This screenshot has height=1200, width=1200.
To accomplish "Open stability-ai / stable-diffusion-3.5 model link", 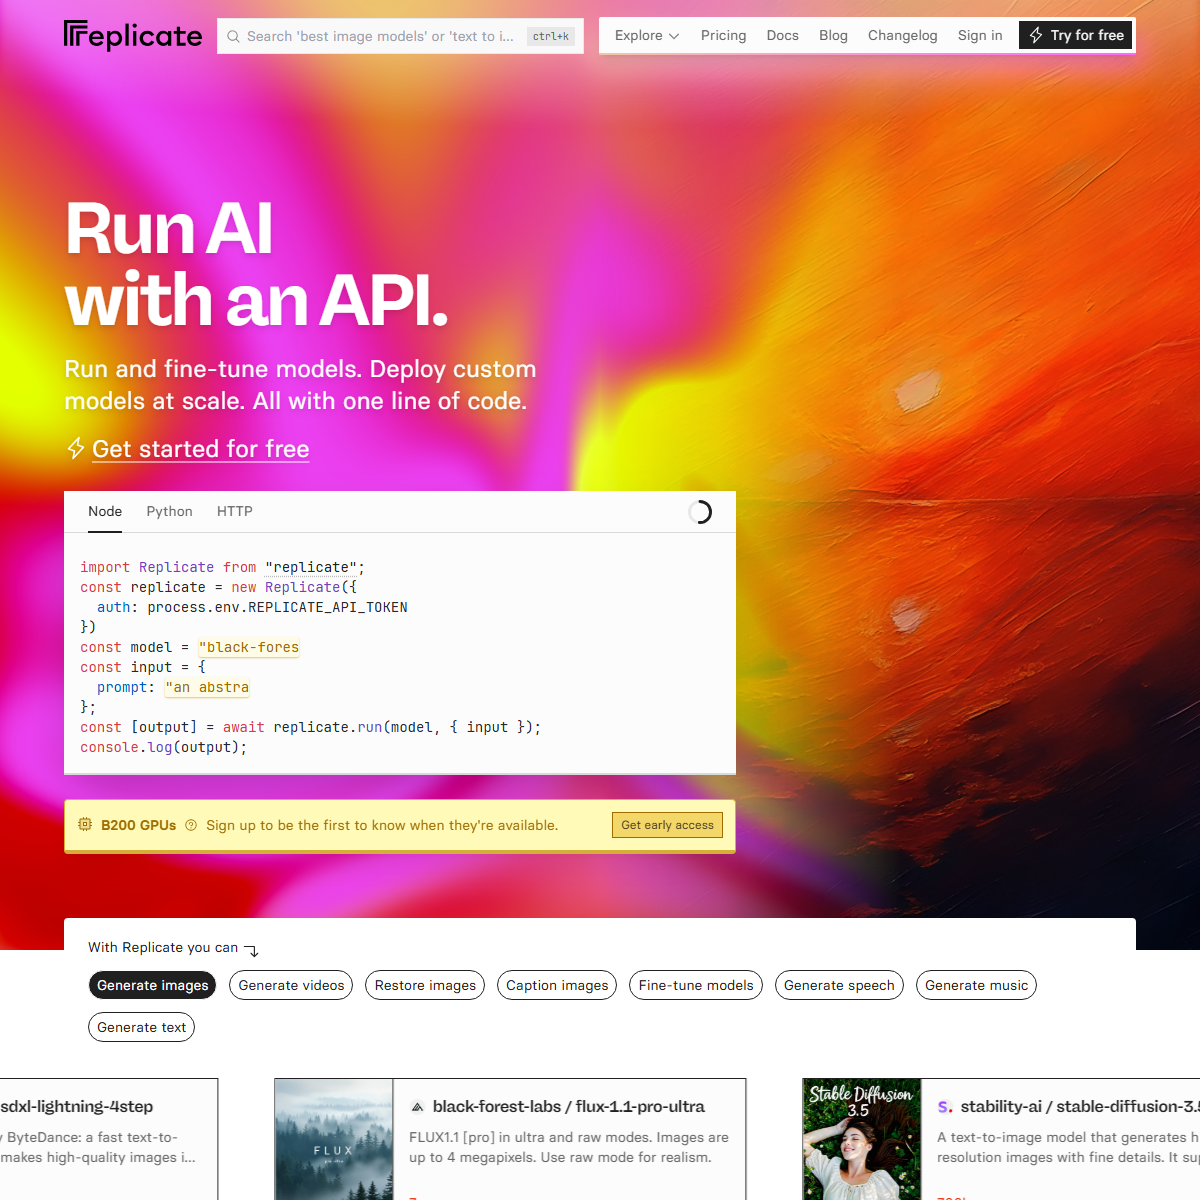I will tap(1080, 1107).
